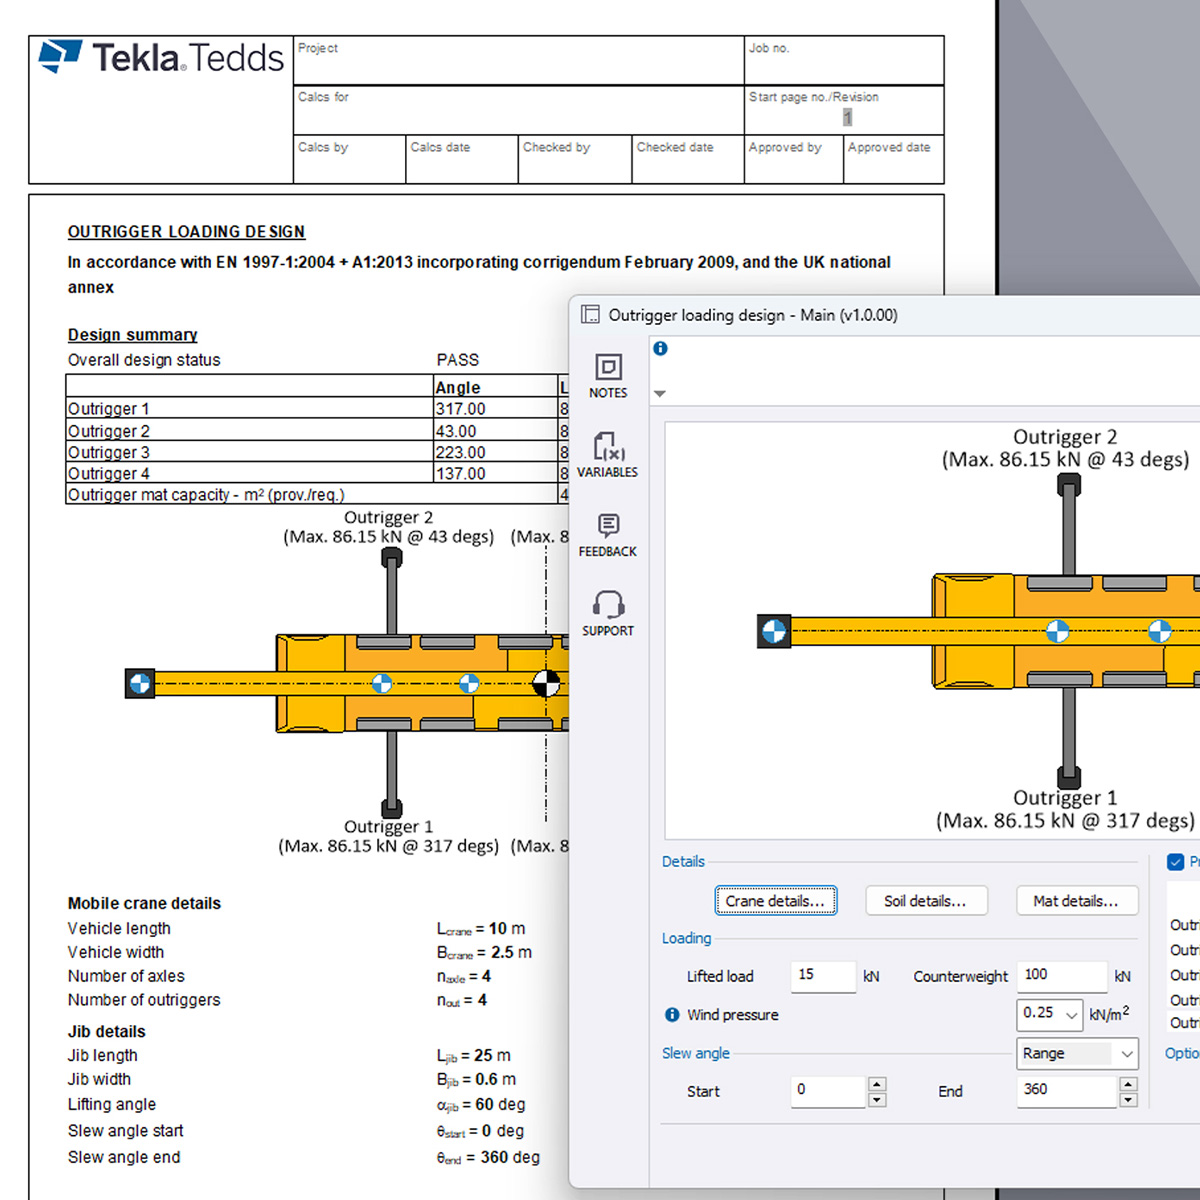Click the info icon beside Wind pressure

pos(672,1015)
